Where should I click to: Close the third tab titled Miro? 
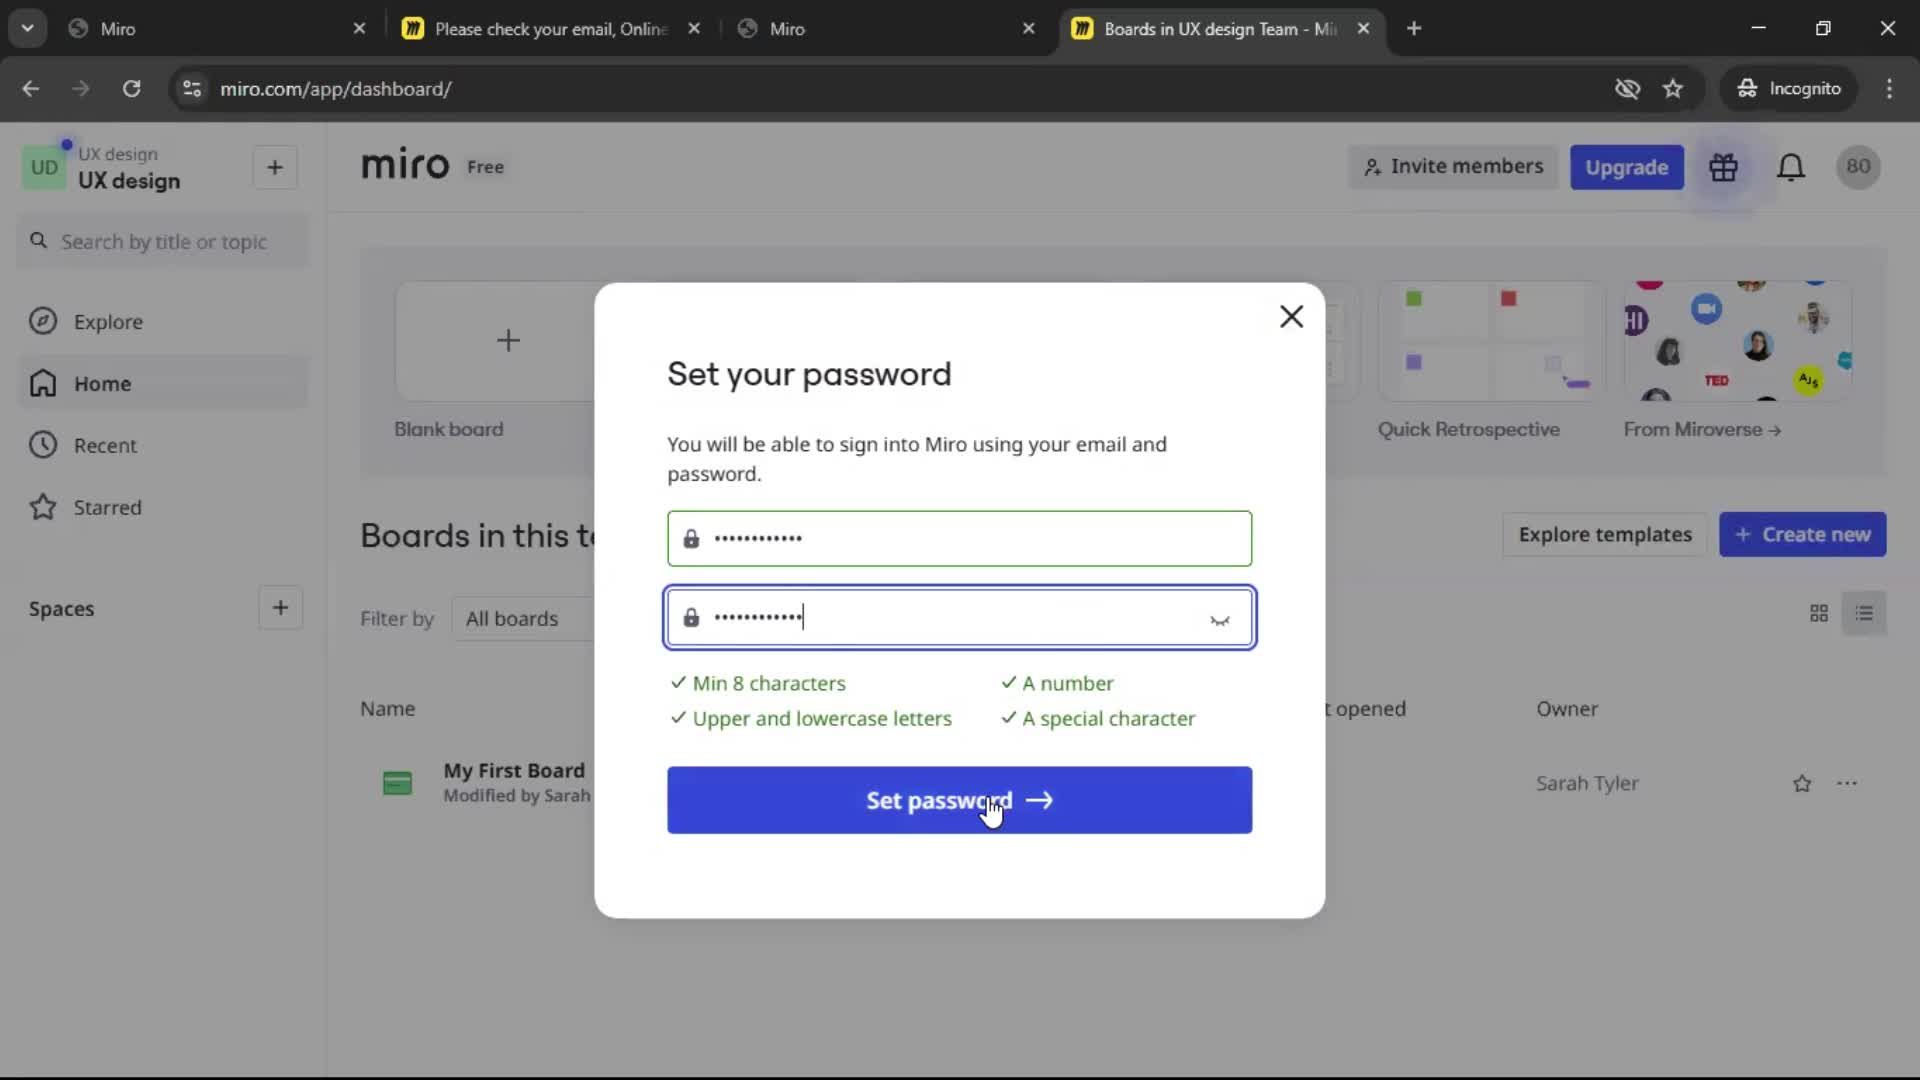1028,29
